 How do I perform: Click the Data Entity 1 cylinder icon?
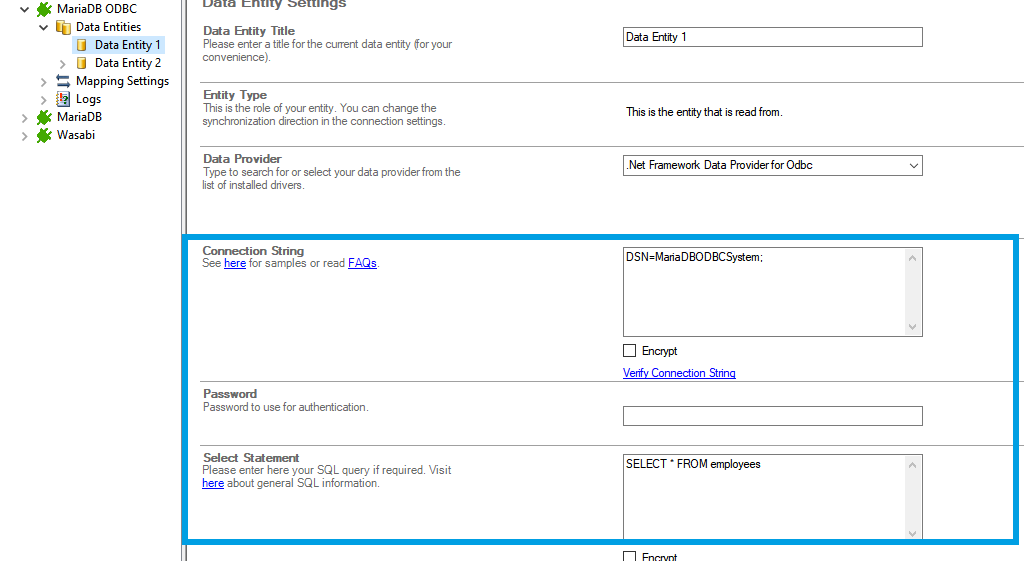[82, 45]
